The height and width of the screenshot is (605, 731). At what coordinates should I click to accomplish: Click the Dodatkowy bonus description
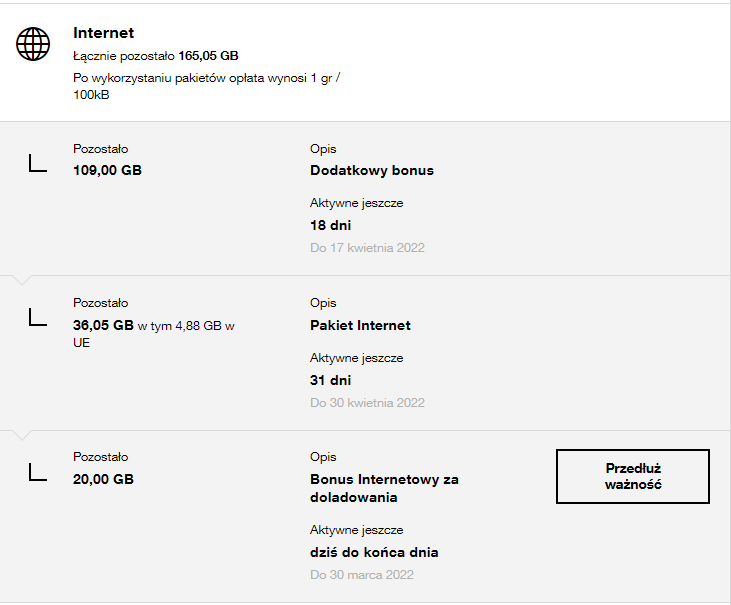372,170
